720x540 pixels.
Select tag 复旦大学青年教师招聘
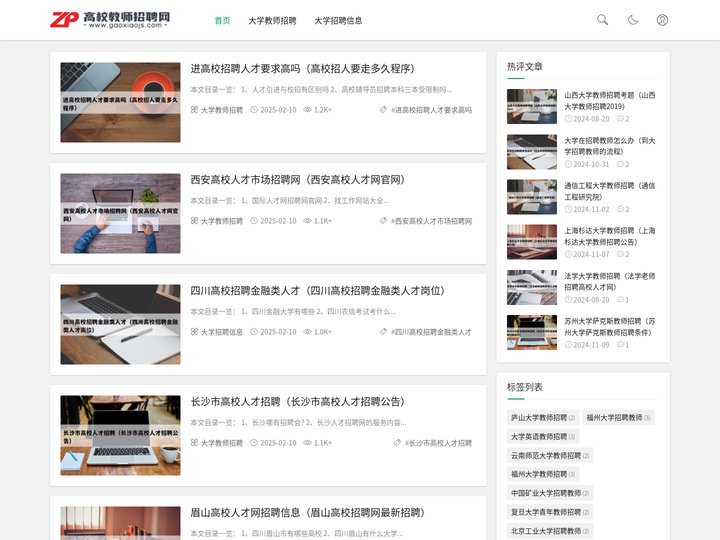click(550, 512)
